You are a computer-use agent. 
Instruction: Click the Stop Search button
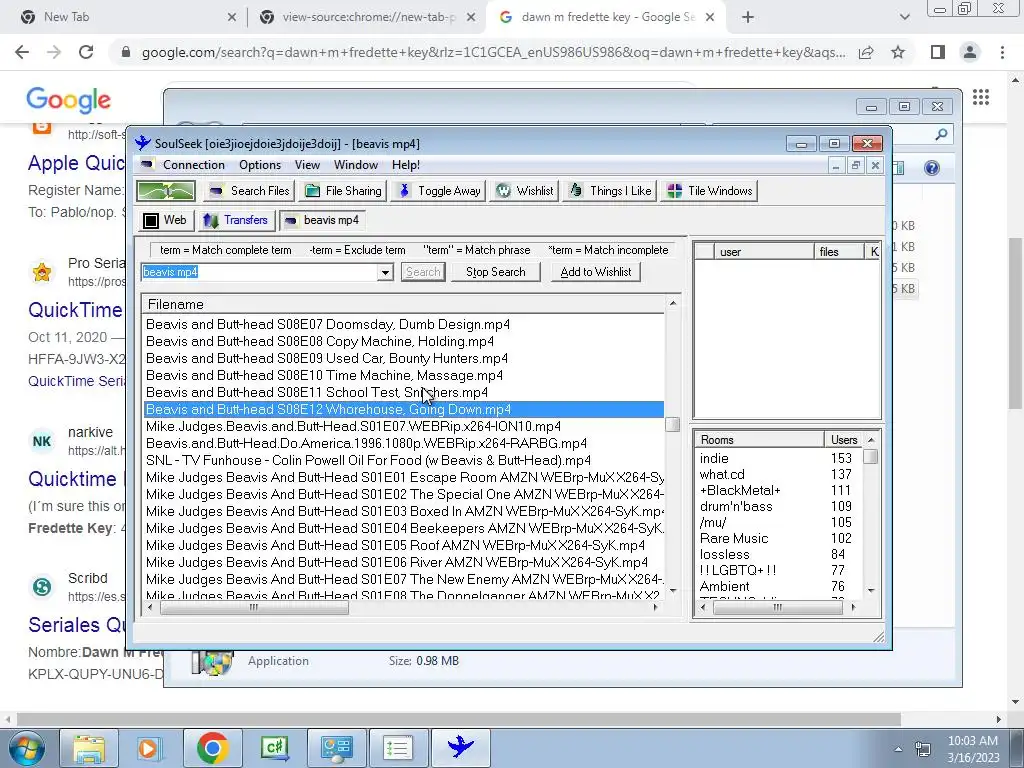pyautogui.click(x=496, y=272)
